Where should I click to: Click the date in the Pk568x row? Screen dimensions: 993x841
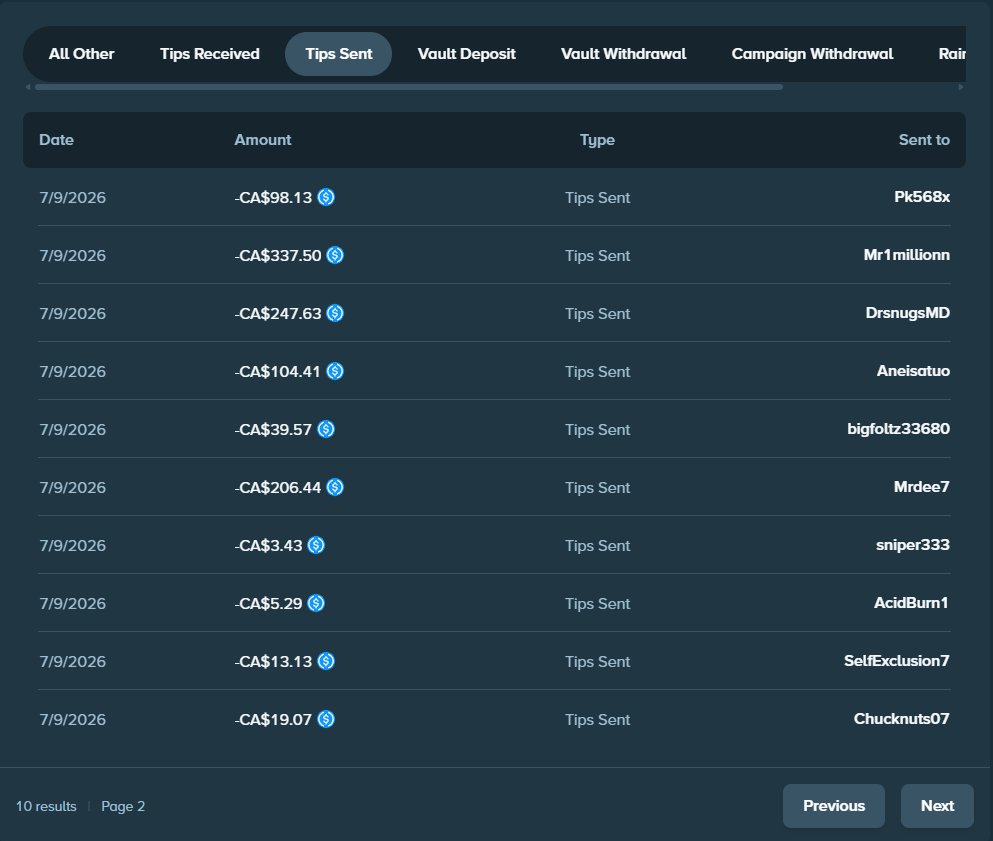pos(72,198)
